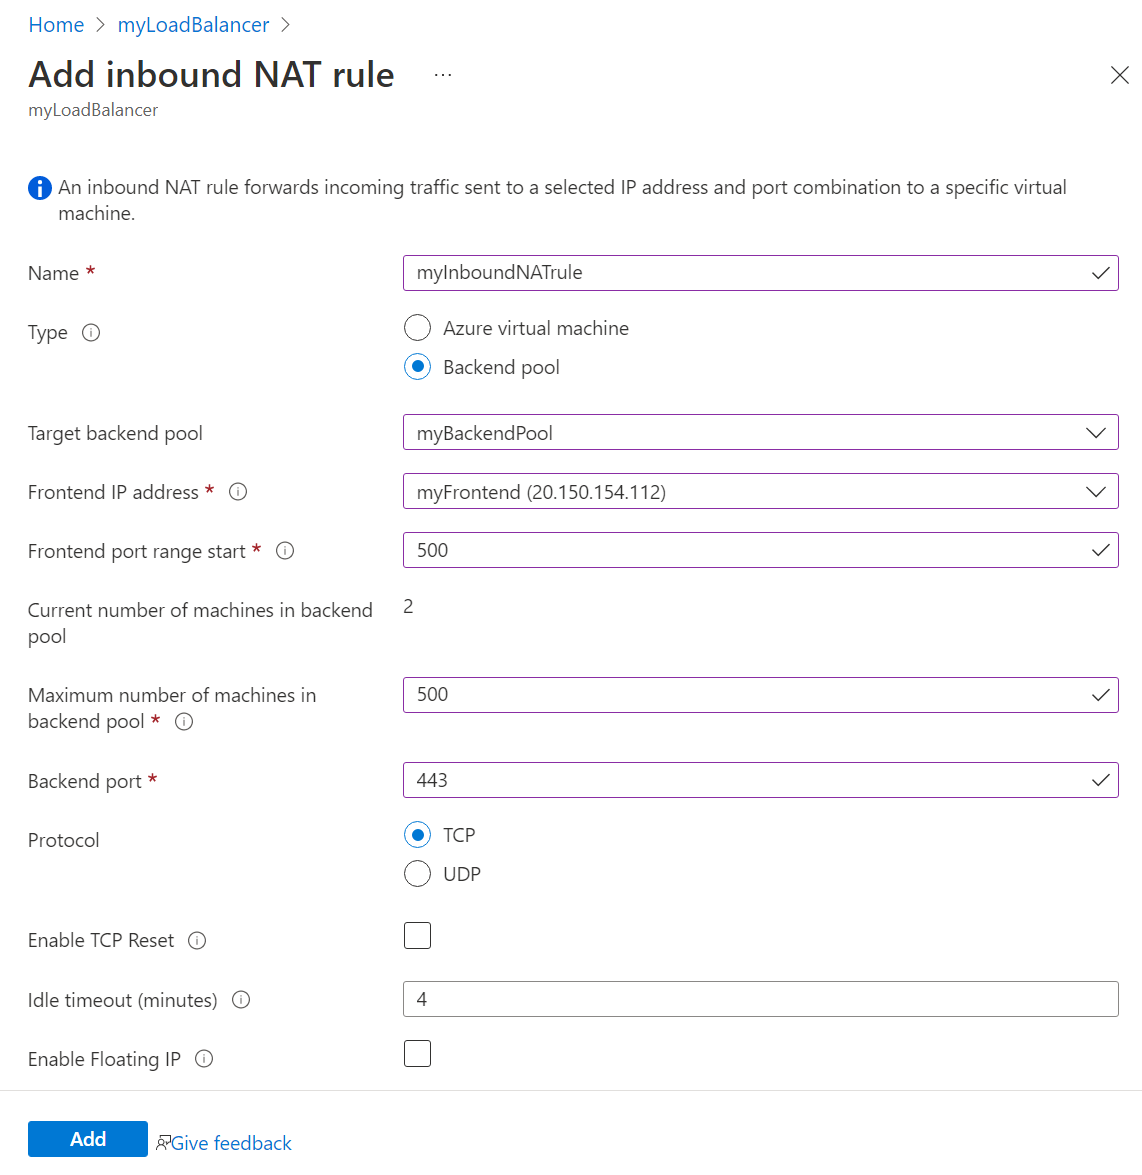The width and height of the screenshot is (1142, 1175).
Task: Click the Enable Floating IP info icon
Action: point(204,1059)
